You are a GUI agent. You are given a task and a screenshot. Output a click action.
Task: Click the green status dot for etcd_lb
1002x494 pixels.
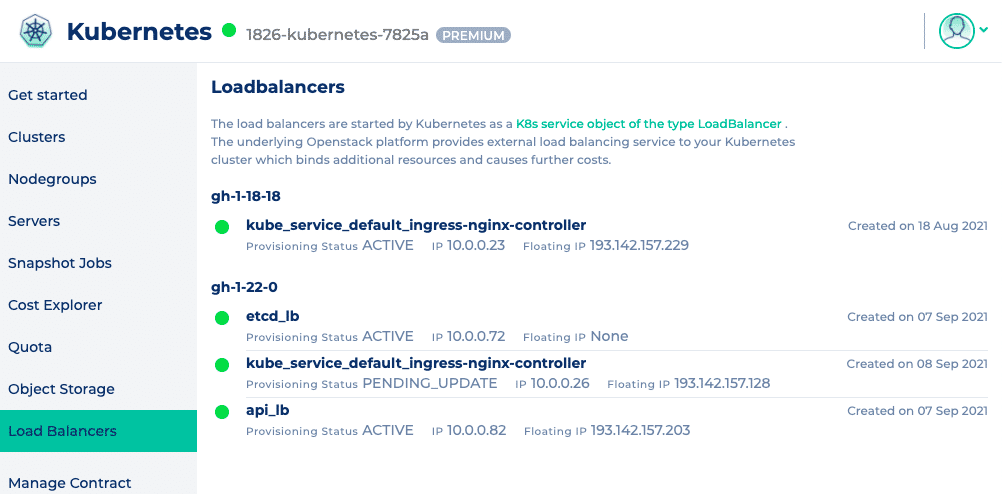click(222, 318)
